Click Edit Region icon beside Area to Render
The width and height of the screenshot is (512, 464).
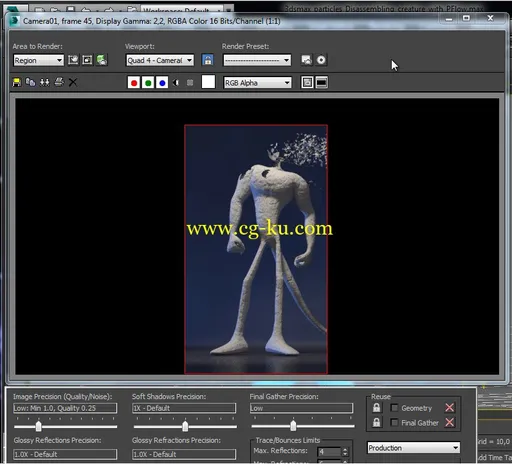click(73, 60)
